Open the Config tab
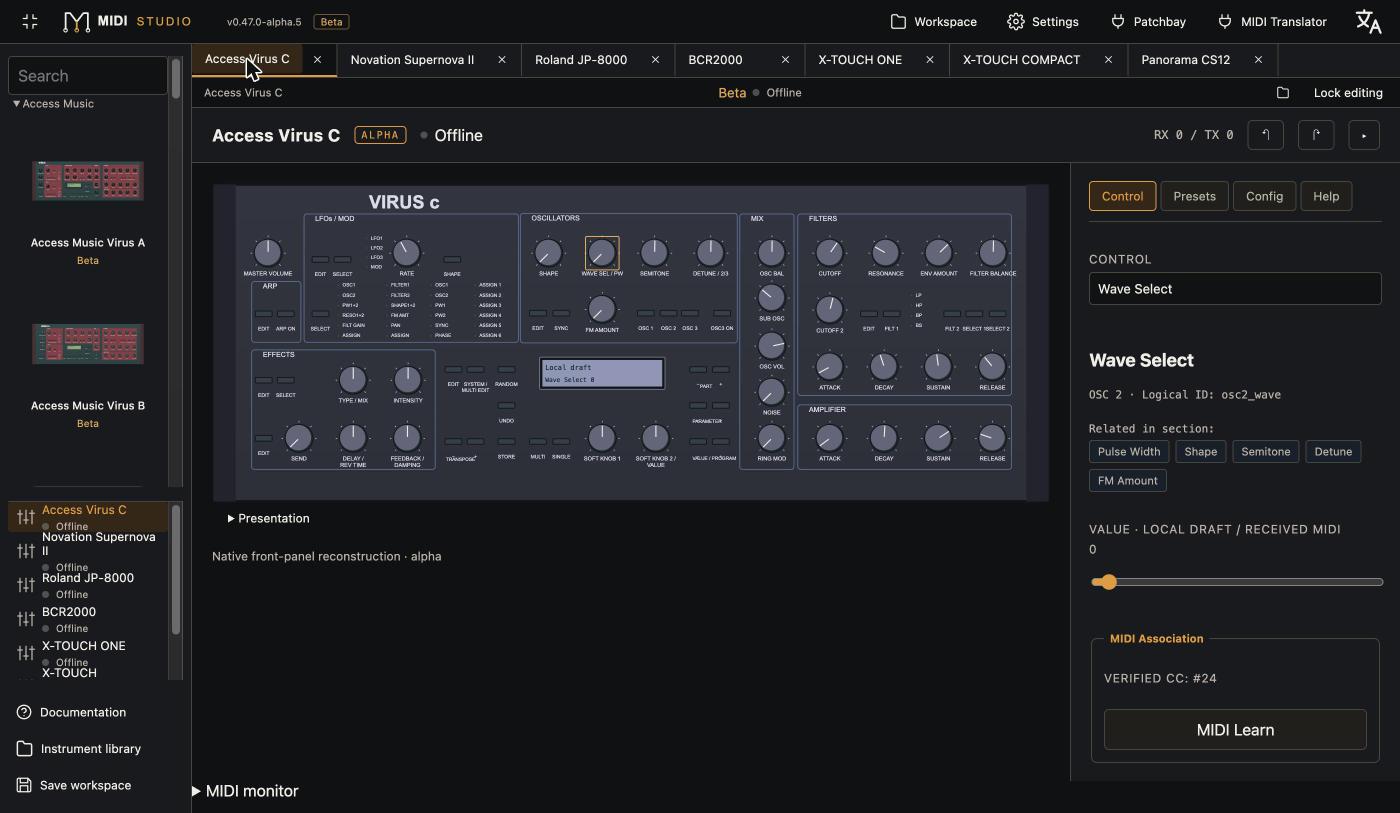 tap(1264, 196)
